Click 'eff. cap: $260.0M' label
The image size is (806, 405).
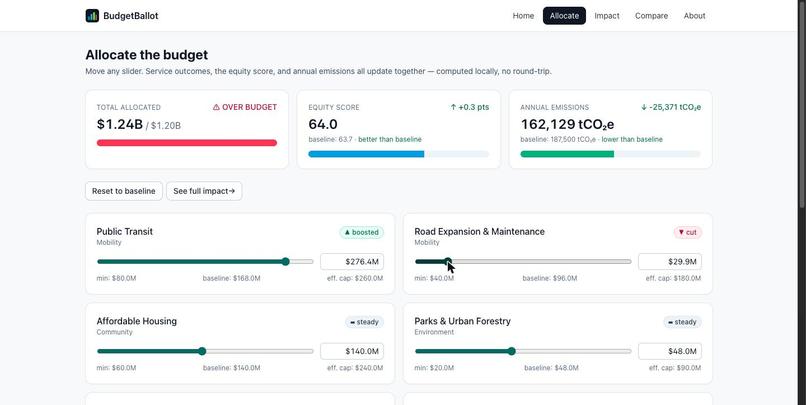pos(355,279)
